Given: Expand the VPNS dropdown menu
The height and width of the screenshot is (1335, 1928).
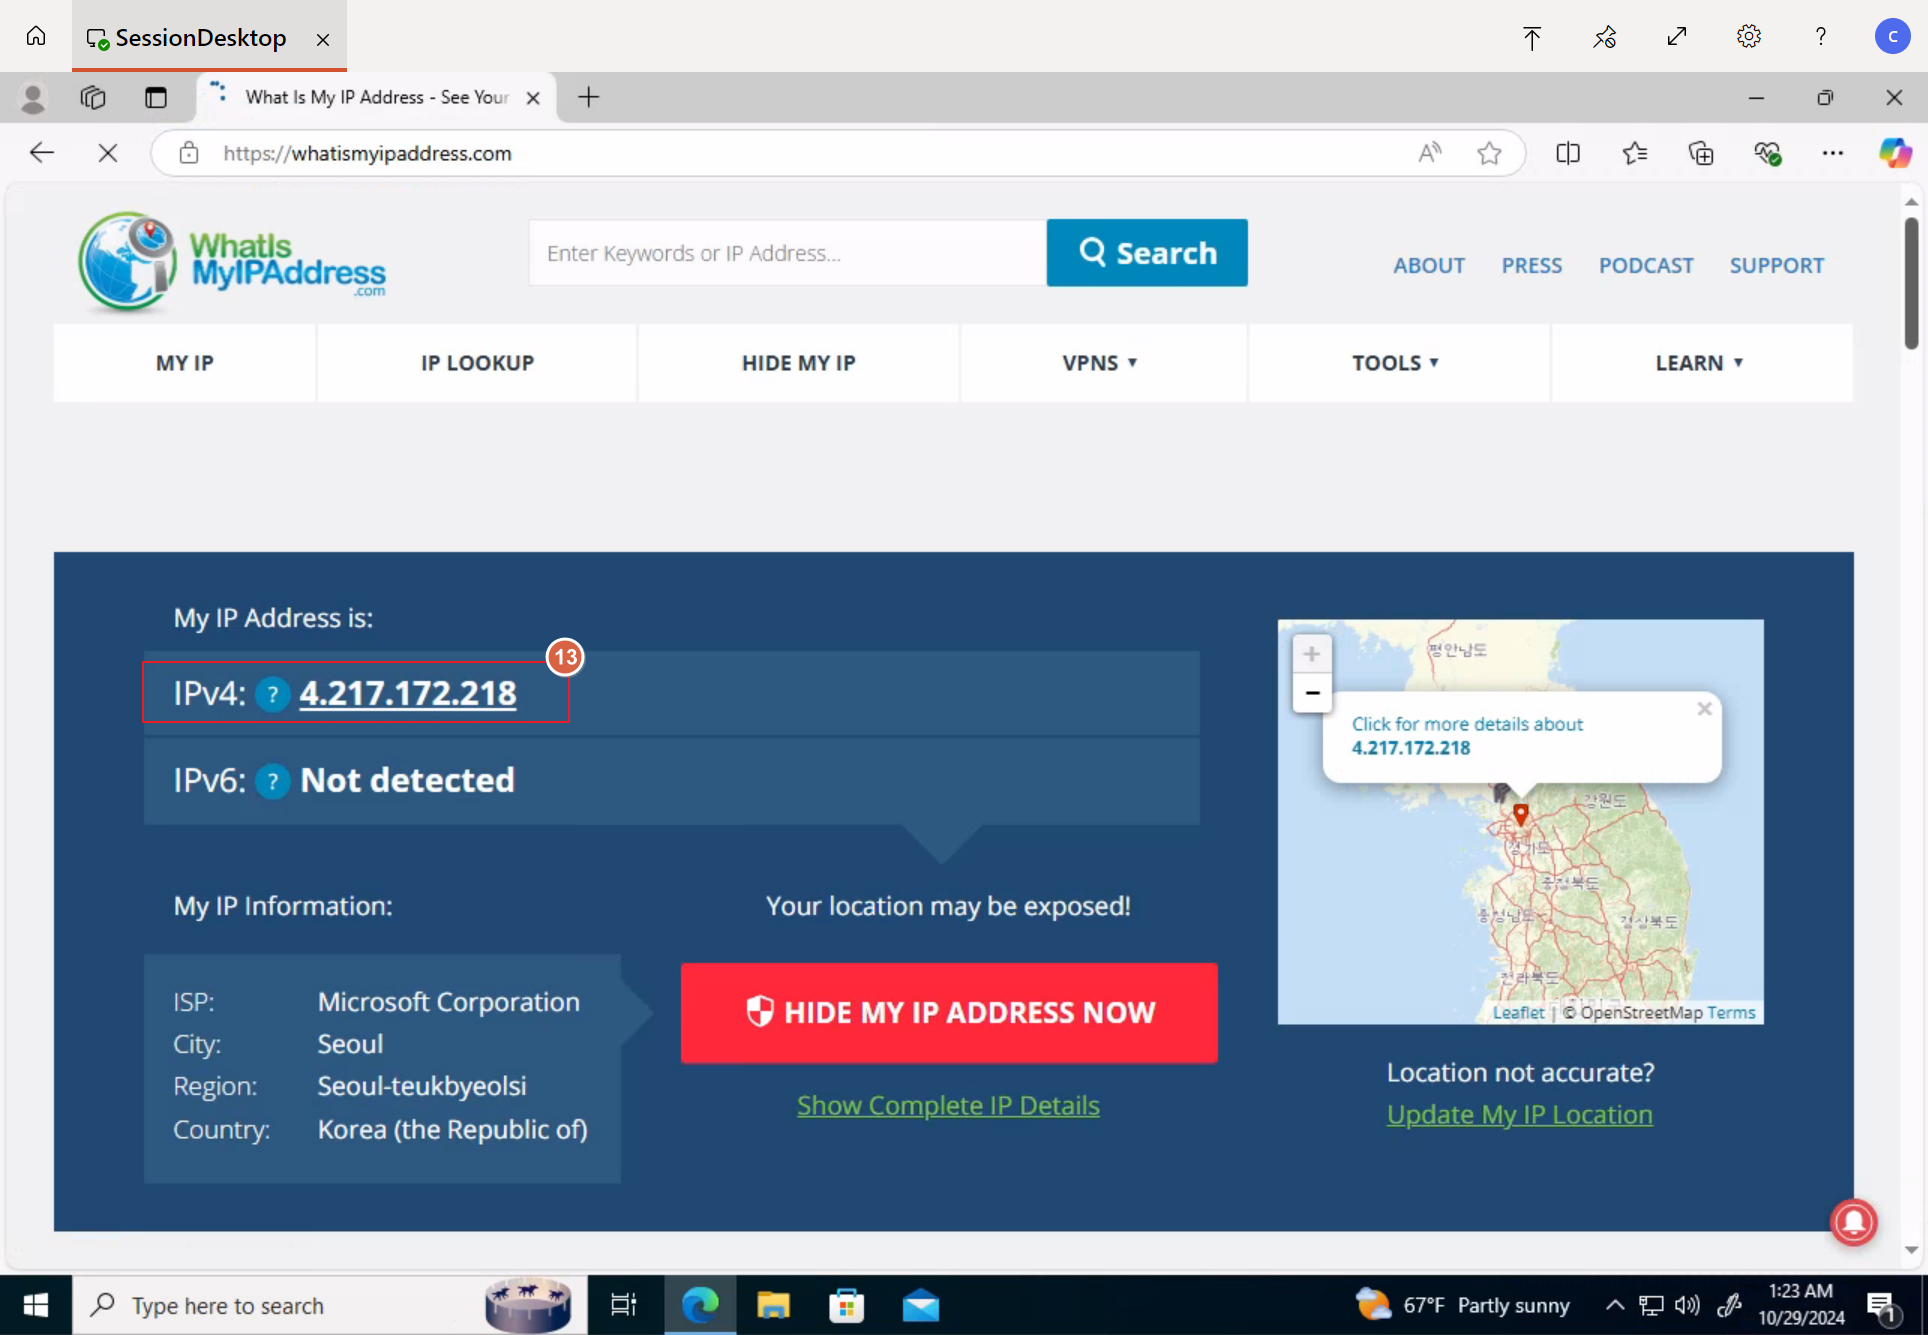Looking at the screenshot, I should coord(1100,363).
